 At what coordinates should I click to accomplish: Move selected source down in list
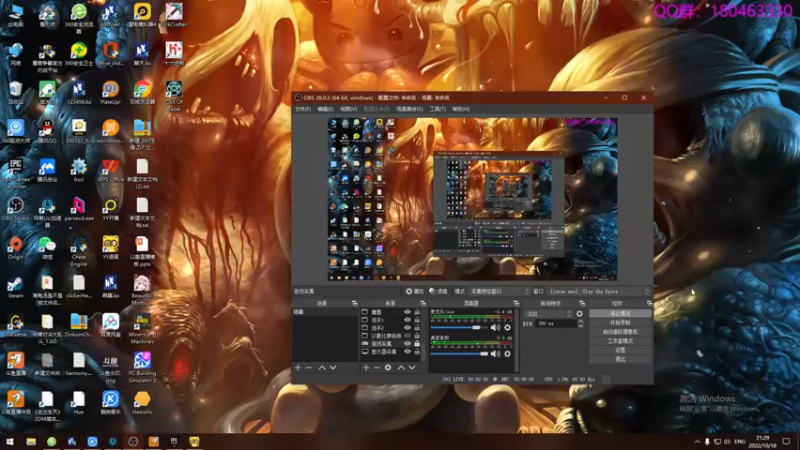412,367
